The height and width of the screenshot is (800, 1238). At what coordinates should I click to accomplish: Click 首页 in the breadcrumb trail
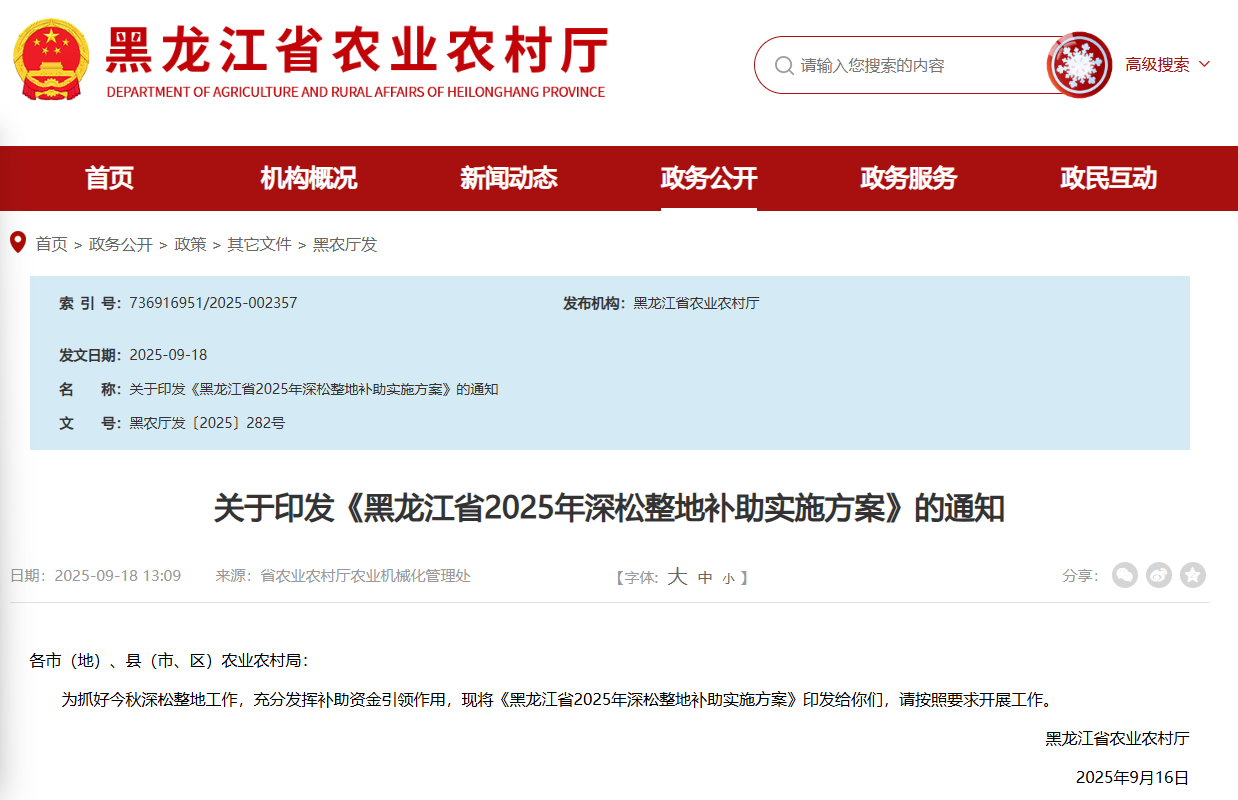click(x=51, y=244)
